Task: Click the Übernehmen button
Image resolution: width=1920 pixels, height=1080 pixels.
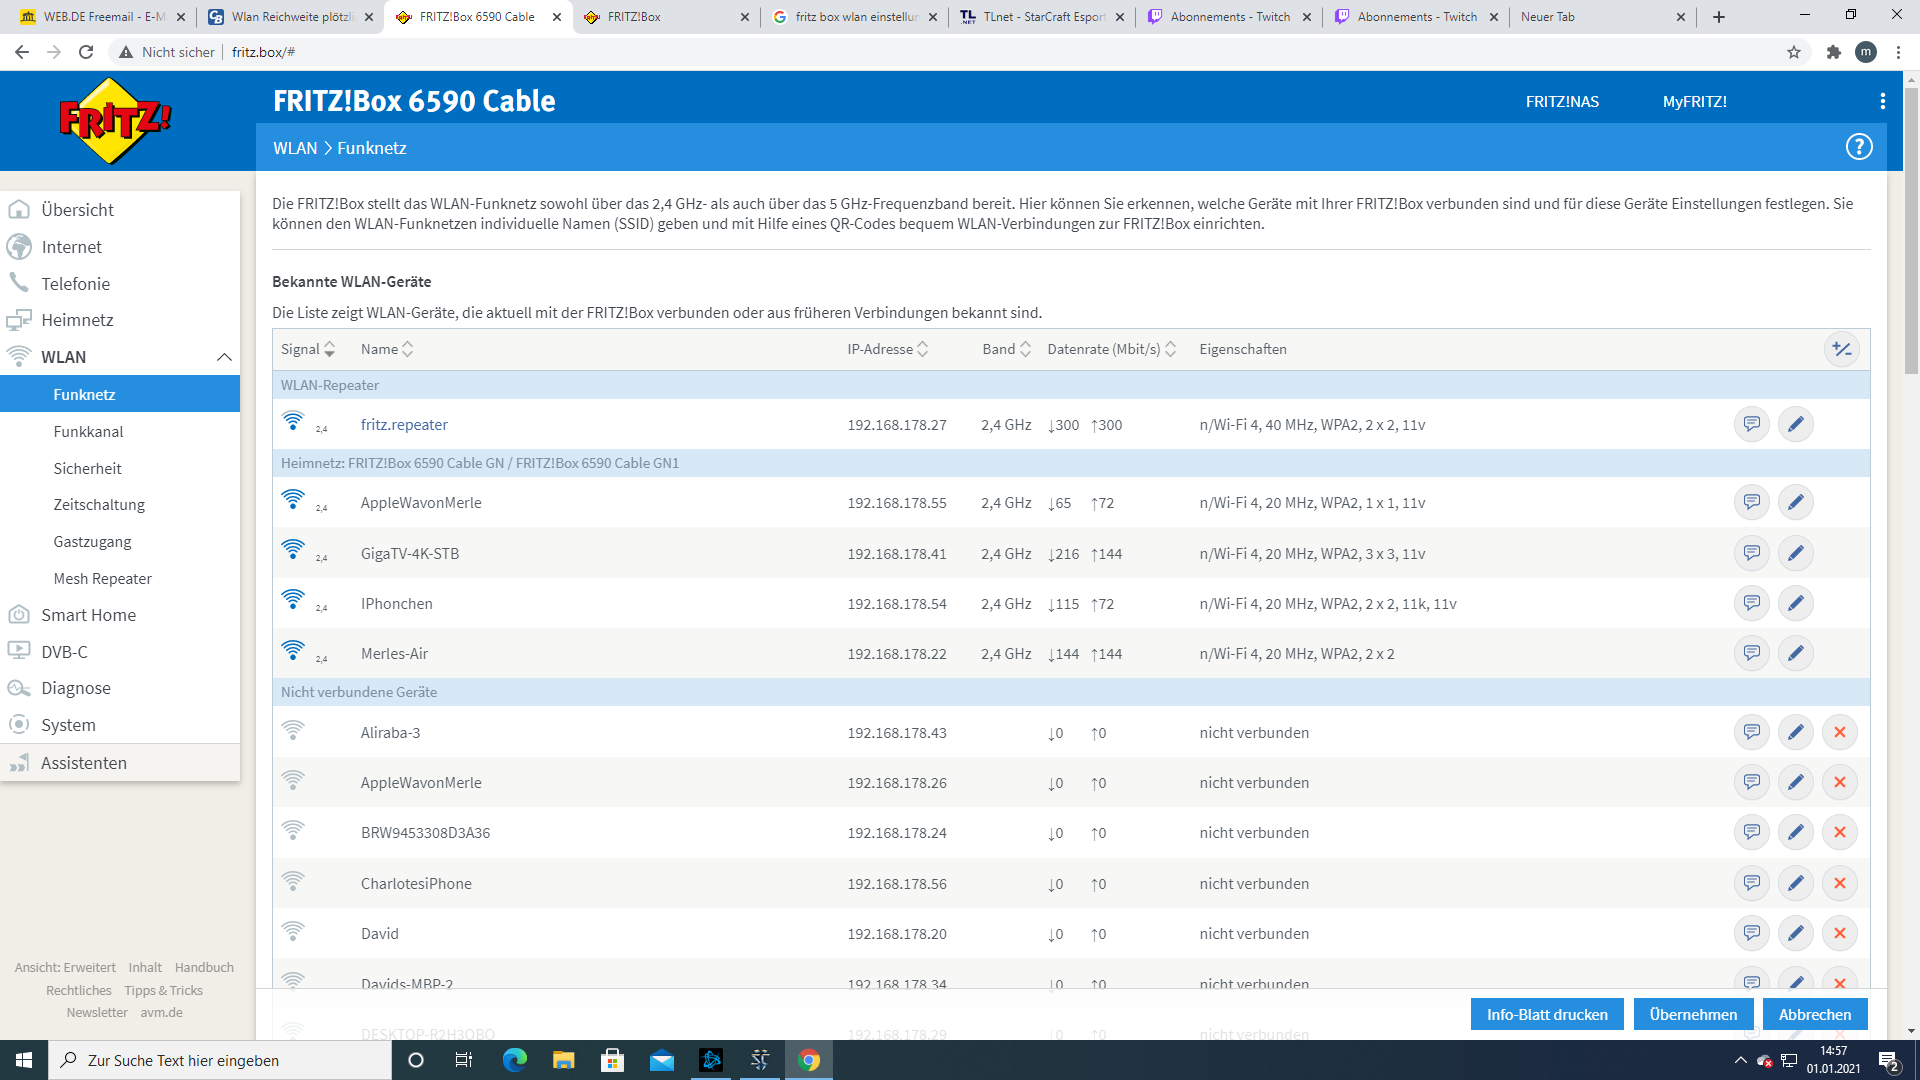Action: click(1692, 1014)
